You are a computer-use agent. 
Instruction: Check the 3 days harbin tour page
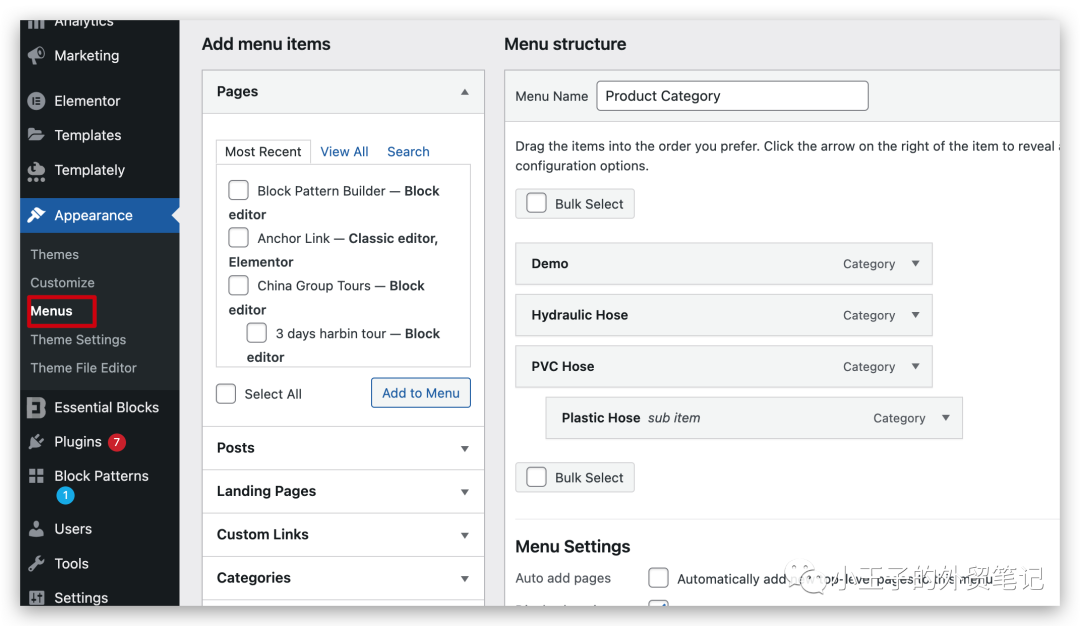(x=257, y=333)
